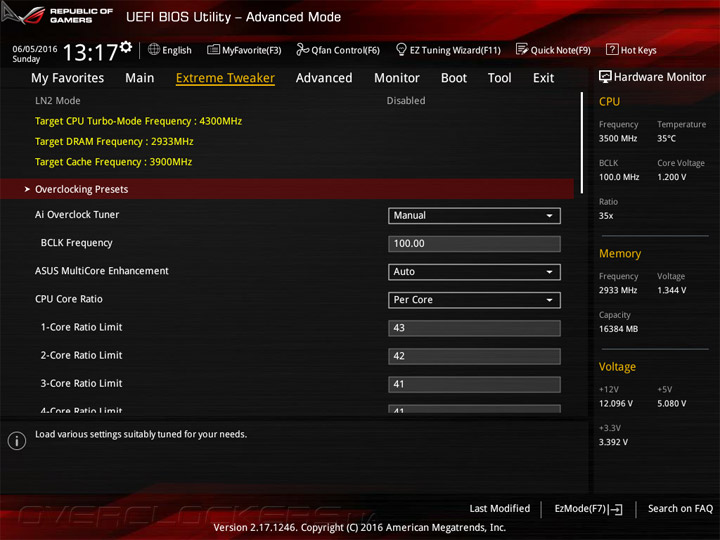The image size is (720, 540).
Task: Click the Hardware Monitor screen icon
Action: 605,77
